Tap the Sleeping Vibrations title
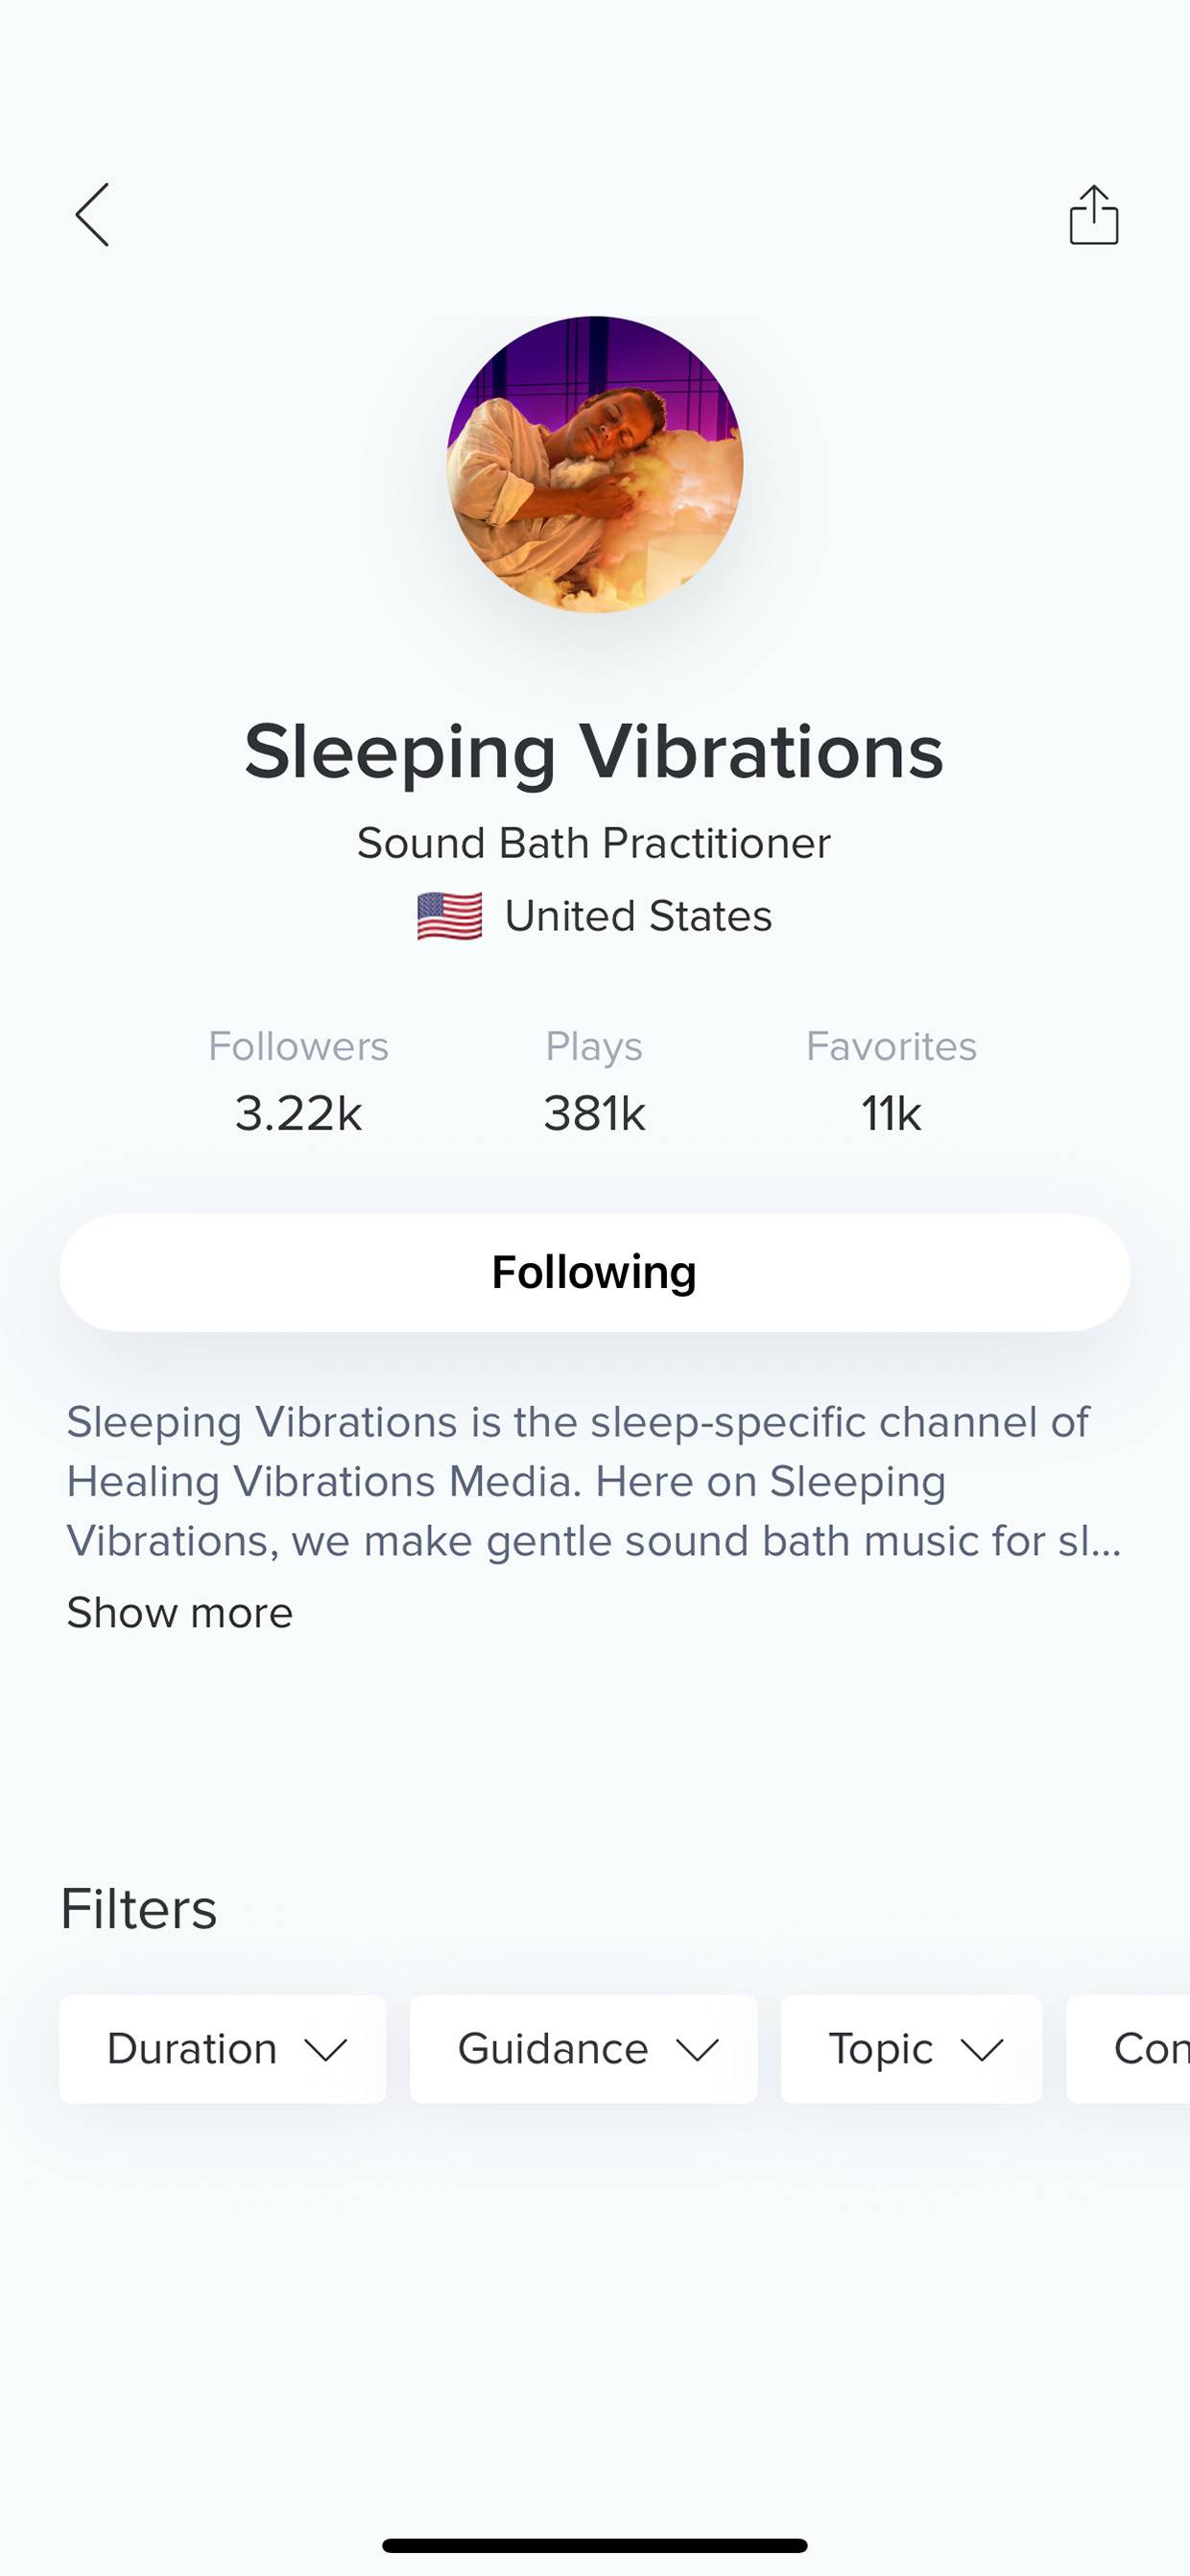The height and width of the screenshot is (2576, 1190). pyautogui.click(x=594, y=751)
